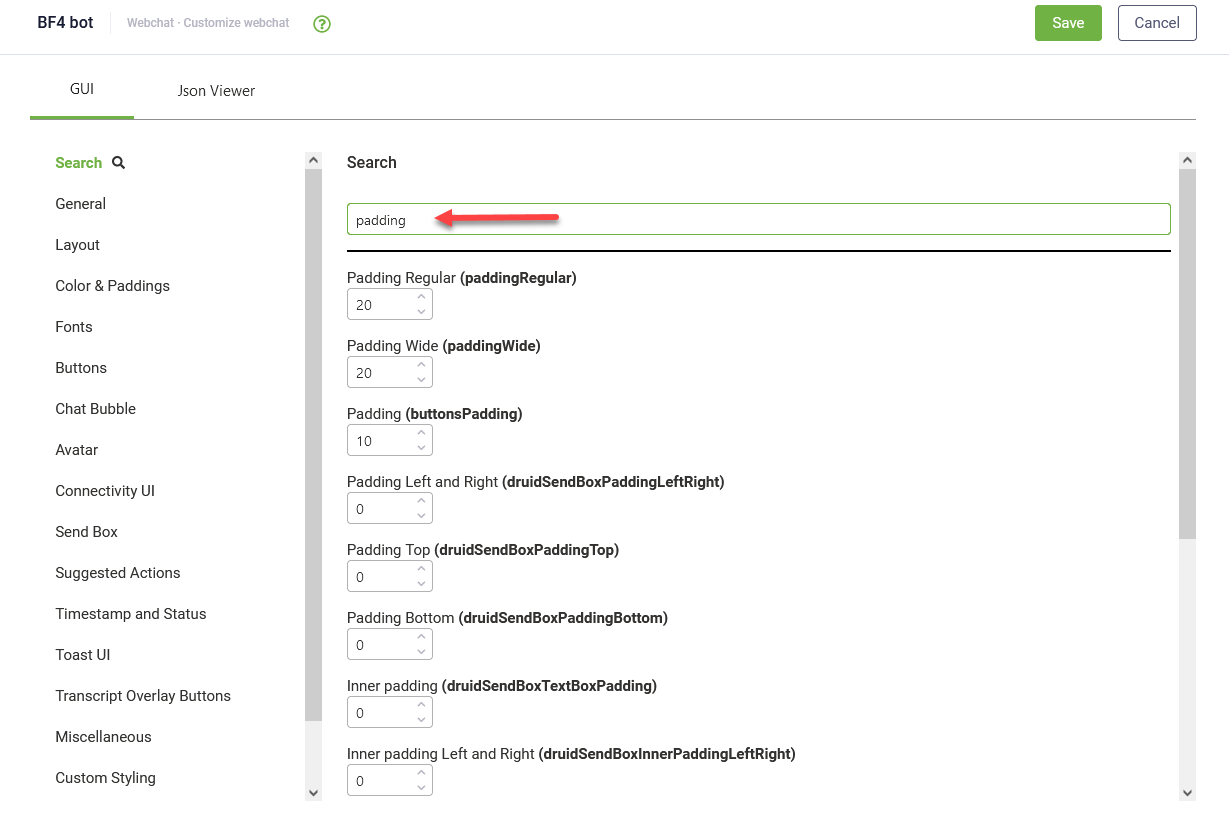Switch to the GUI tab
This screenshot has height=815, width=1229.
point(81,88)
